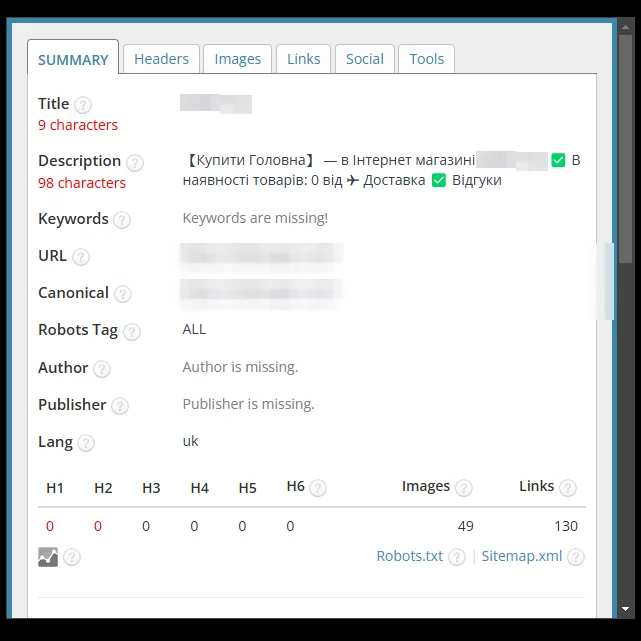Click the help icon next to Keywords
This screenshot has height=641, width=641.
122,220
